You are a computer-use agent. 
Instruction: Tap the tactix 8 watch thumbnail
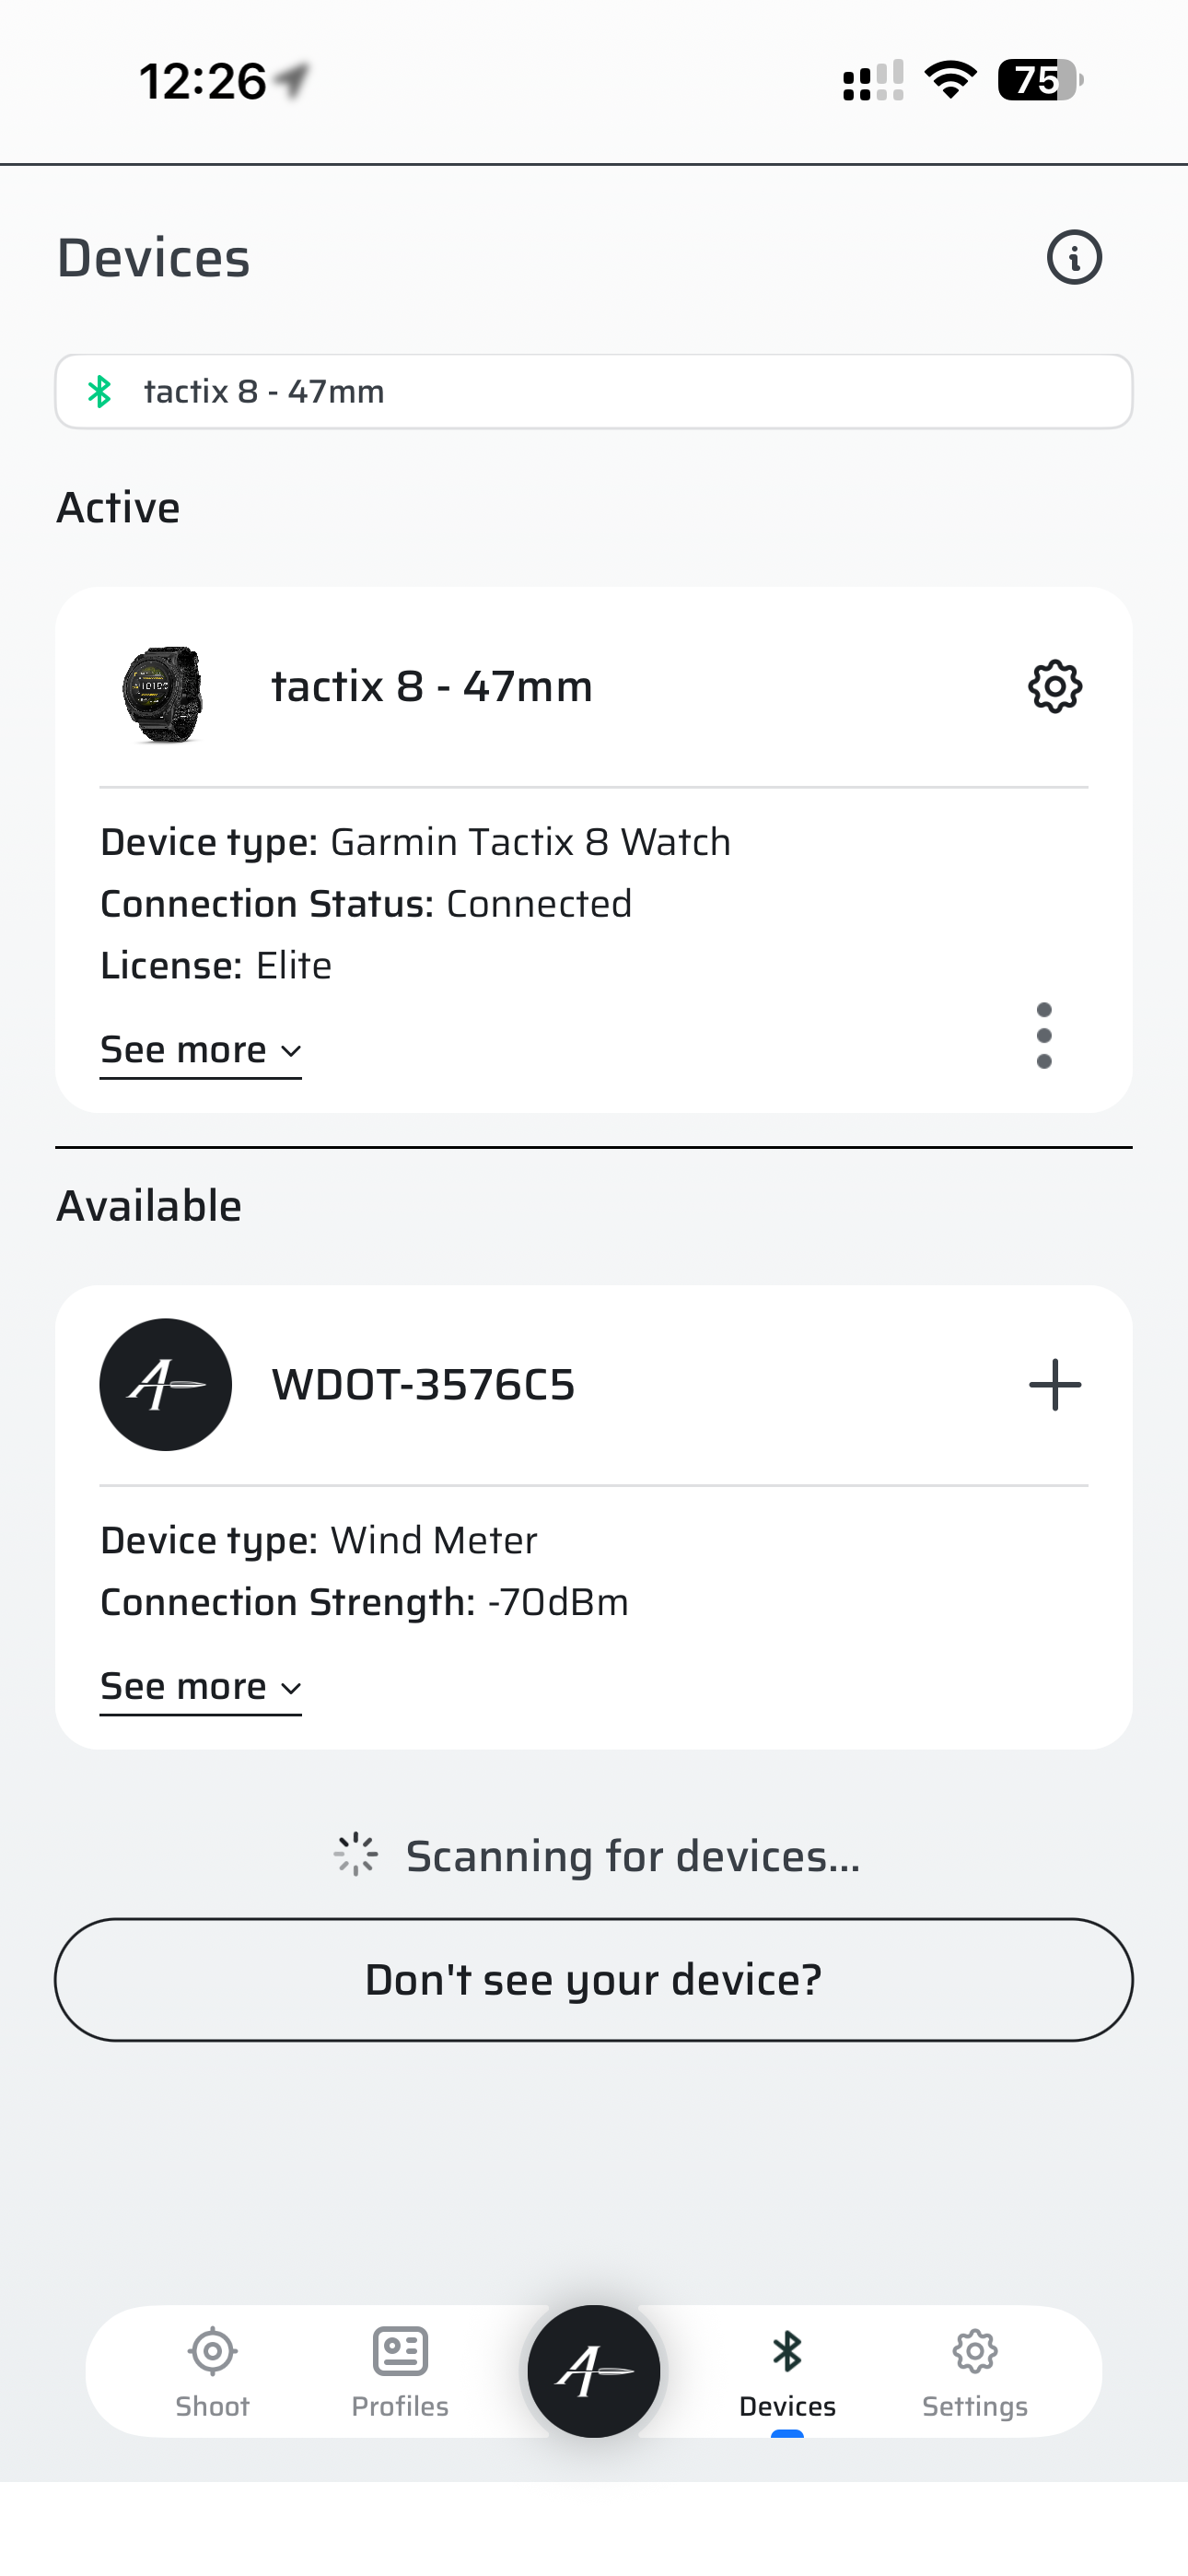pyautogui.click(x=163, y=694)
